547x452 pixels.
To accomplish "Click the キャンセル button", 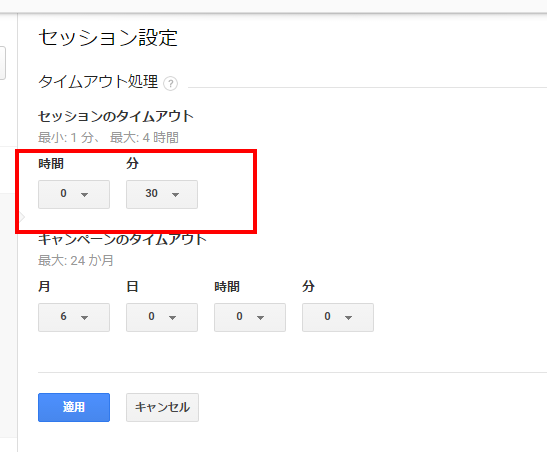I will 163,407.
